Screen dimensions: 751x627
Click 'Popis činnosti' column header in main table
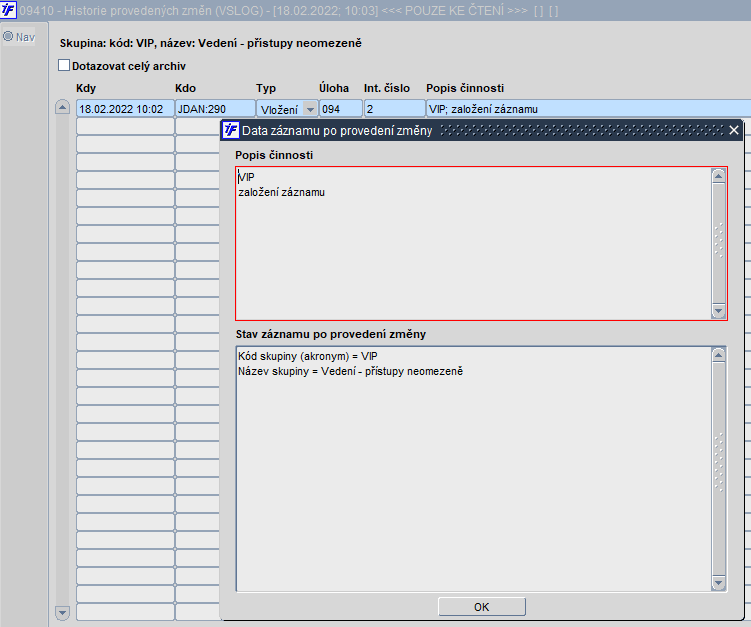click(465, 88)
